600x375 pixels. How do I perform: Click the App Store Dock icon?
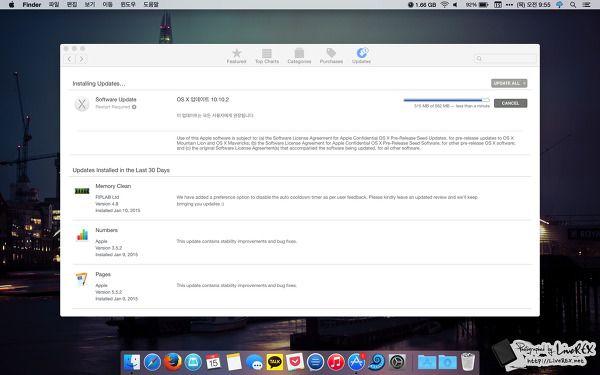356,362
